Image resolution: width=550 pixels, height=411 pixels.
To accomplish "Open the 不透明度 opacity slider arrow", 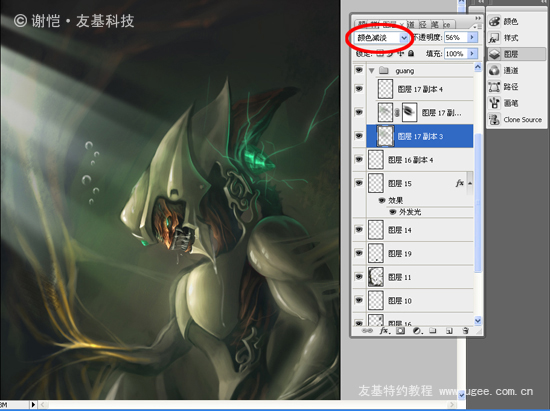I will 472,37.
